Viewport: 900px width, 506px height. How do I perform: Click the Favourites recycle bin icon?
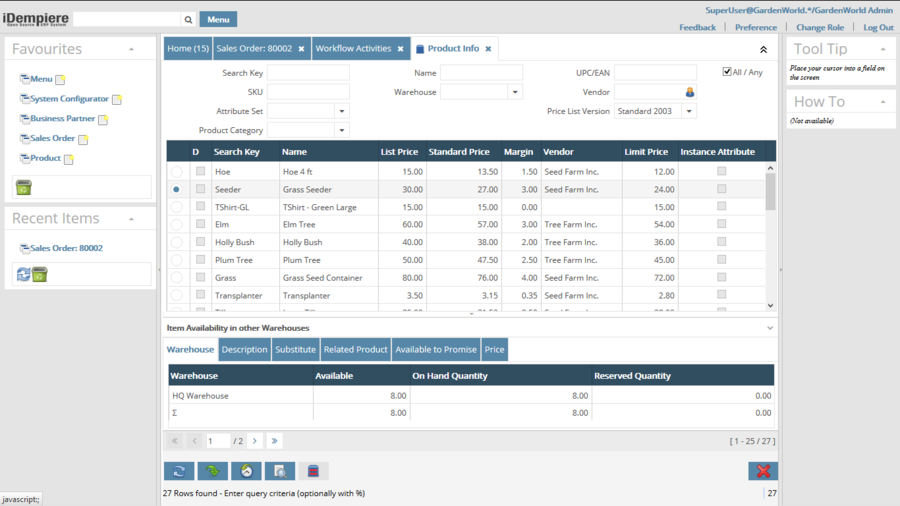(x=24, y=187)
